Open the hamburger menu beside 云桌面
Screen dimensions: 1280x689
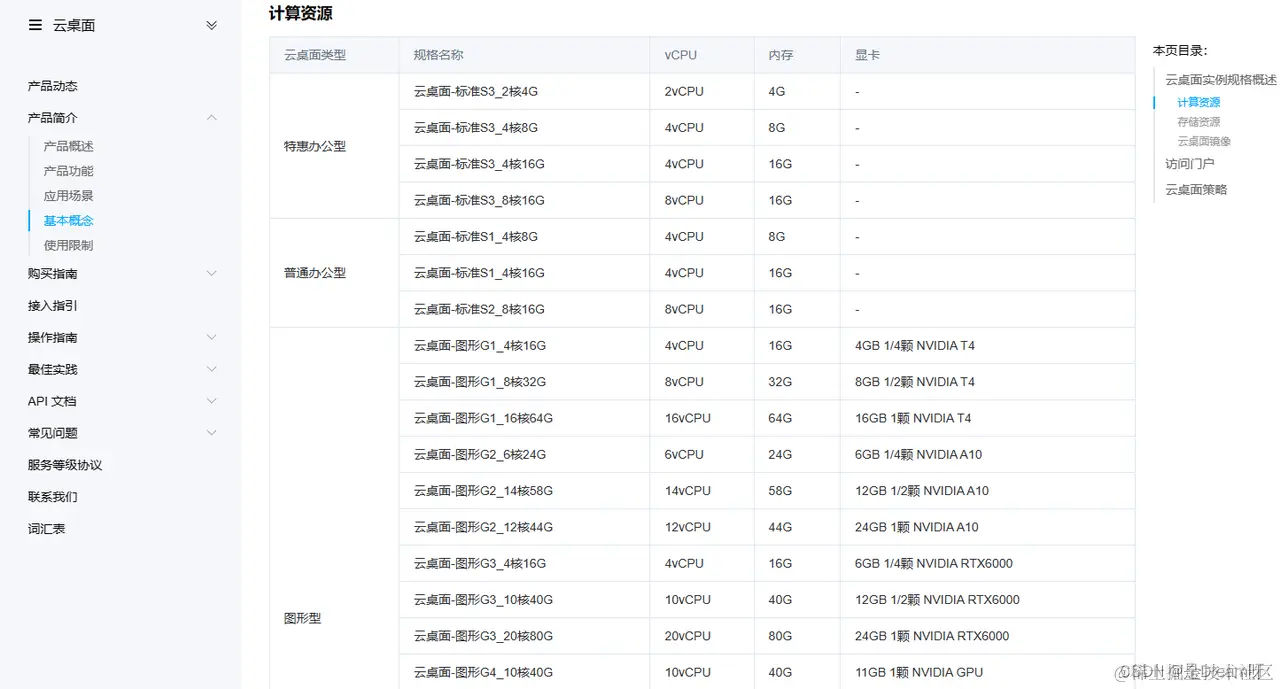click(x=35, y=25)
